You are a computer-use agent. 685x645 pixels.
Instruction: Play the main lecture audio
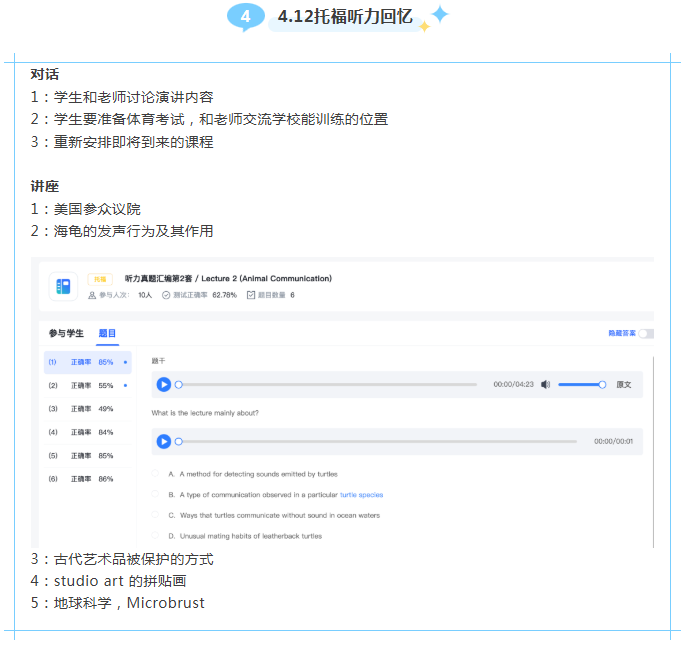click(164, 384)
